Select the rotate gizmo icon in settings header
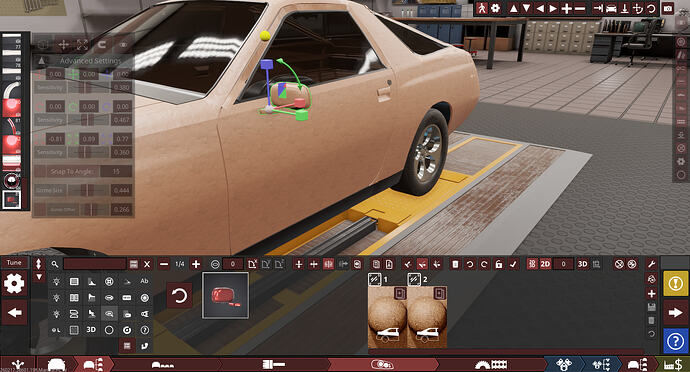This screenshot has width=690, height=372. tap(102, 44)
